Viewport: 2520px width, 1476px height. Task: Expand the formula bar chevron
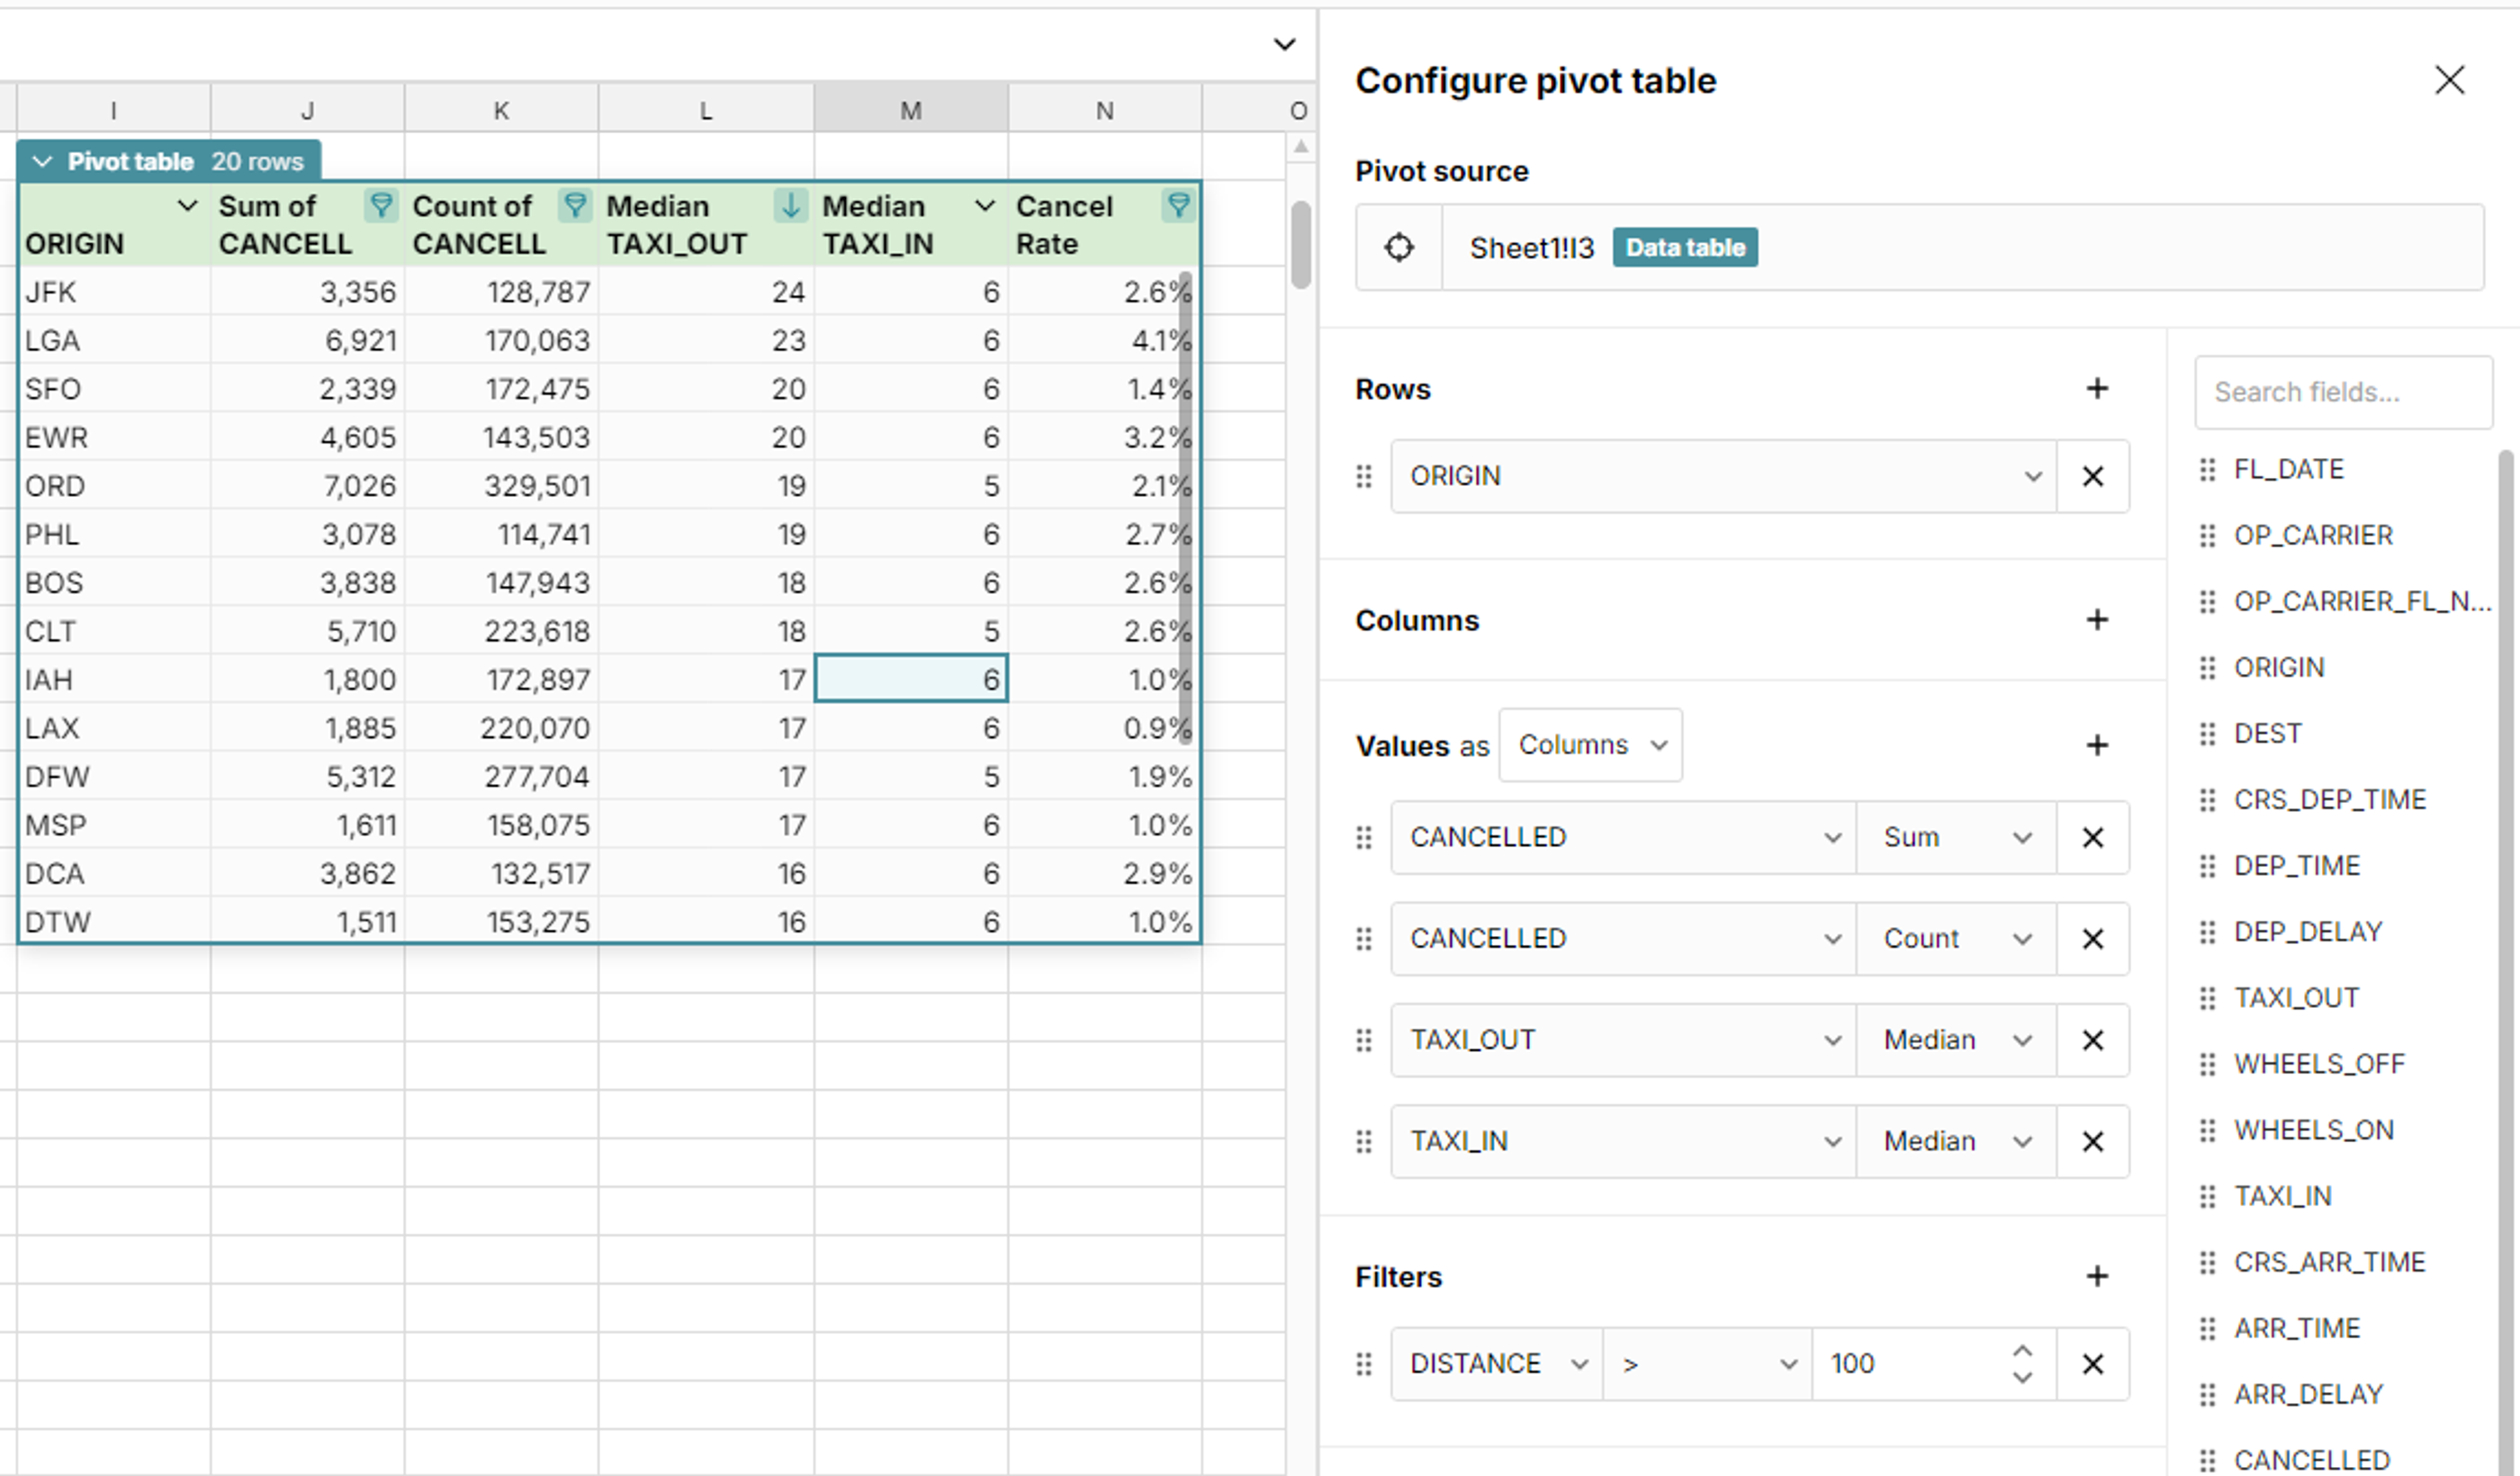click(1284, 44)
